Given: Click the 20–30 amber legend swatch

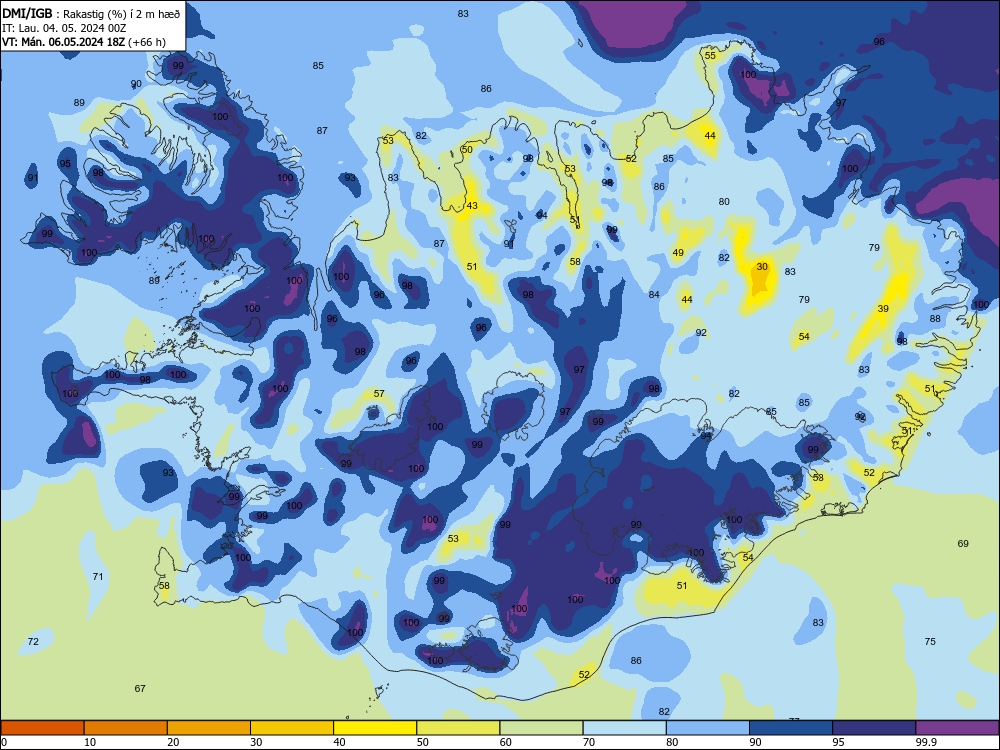Looking at the screenshot, I should pyautogui.click(x=209, y=728).
